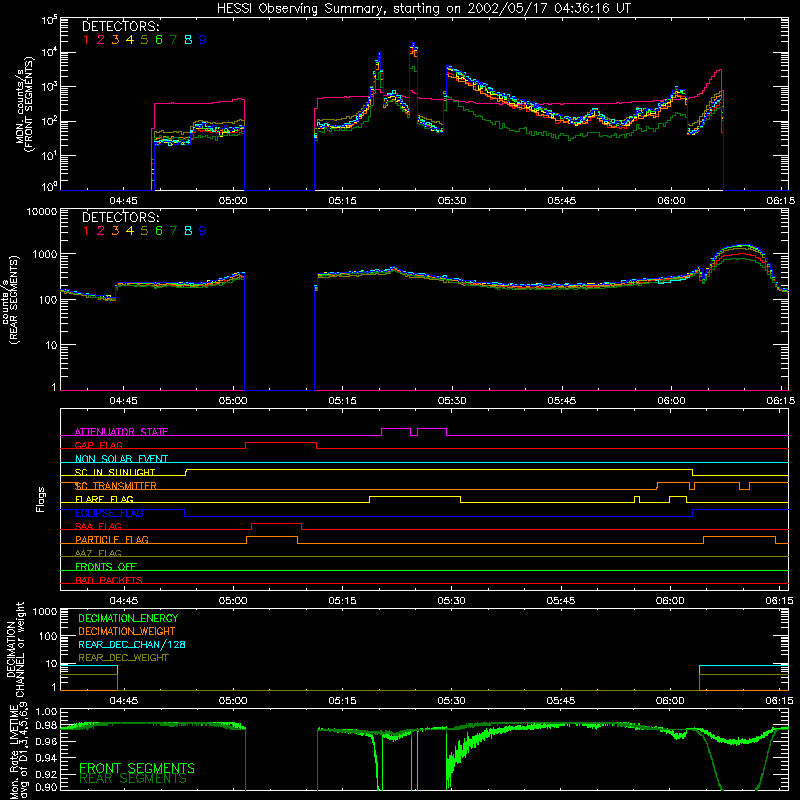
Task: Click the 'REAR_DEC_WEIGHT' legend entry
Action: pos(123,658)
